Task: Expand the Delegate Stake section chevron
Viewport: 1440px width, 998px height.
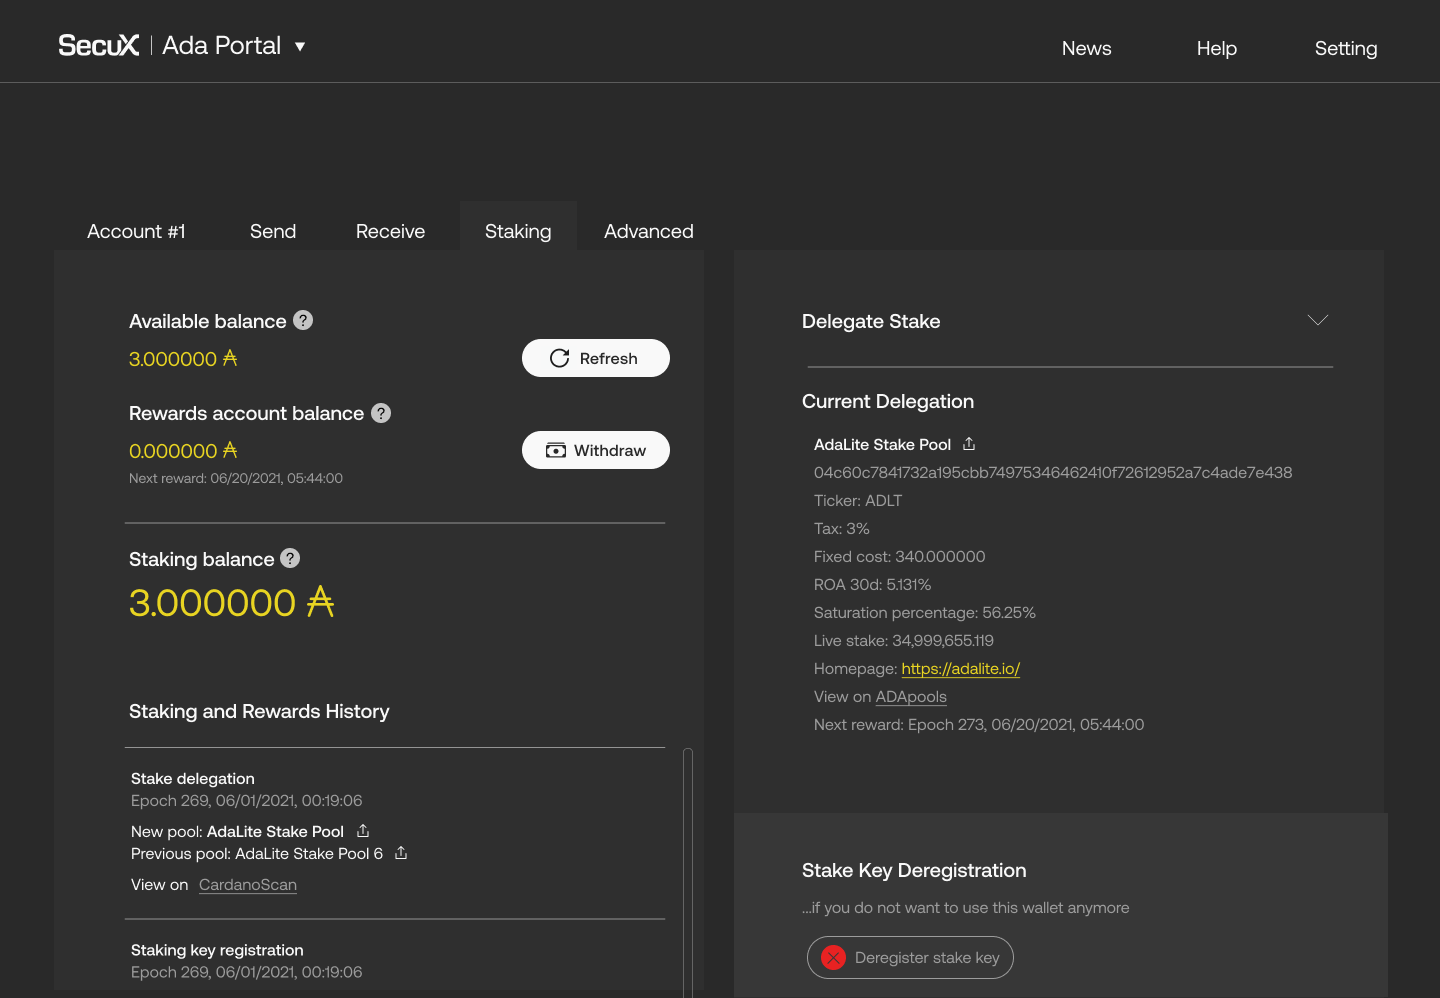Action: 1317,320
